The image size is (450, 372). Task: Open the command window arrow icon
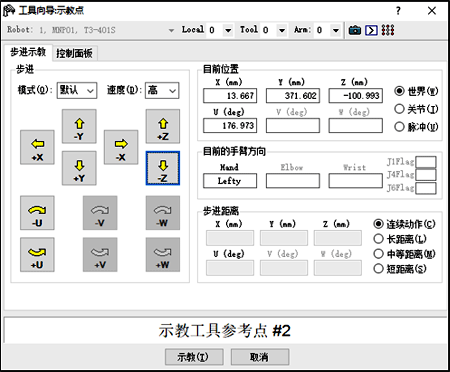tap(371, 30)
